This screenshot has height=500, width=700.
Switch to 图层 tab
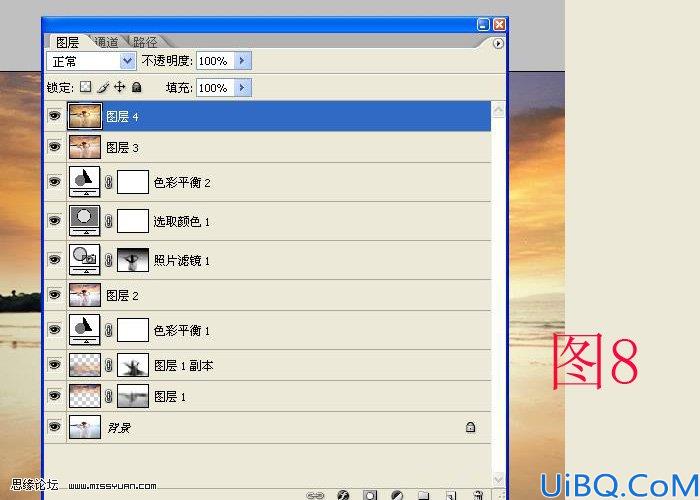click(67, 42)
